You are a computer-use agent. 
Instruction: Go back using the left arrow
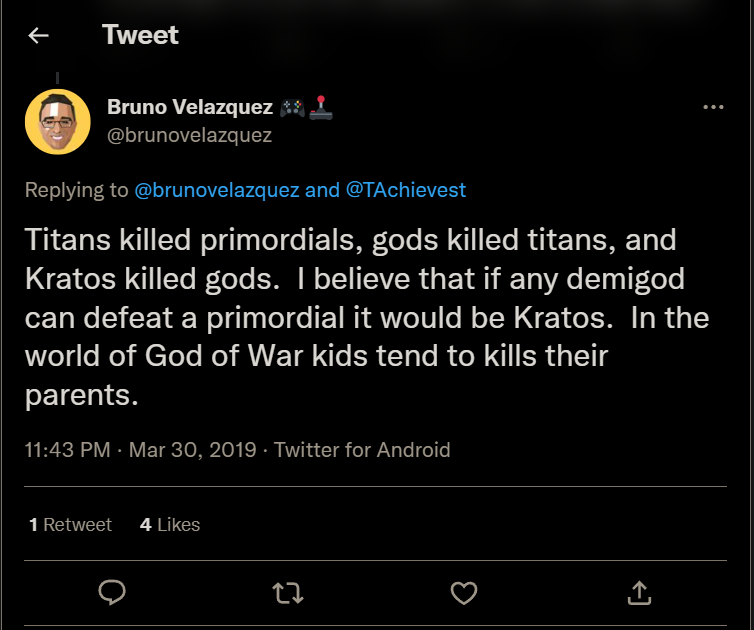click(x=39, y=36)
